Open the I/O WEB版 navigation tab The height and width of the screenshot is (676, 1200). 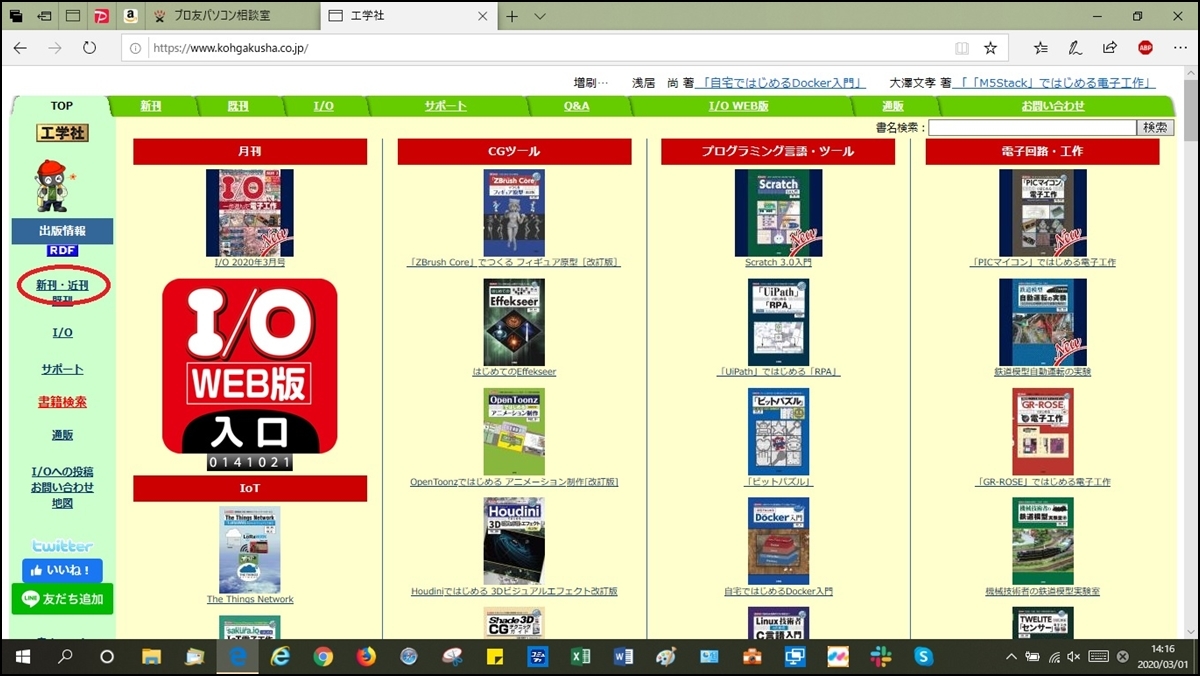tap(738, 106)
